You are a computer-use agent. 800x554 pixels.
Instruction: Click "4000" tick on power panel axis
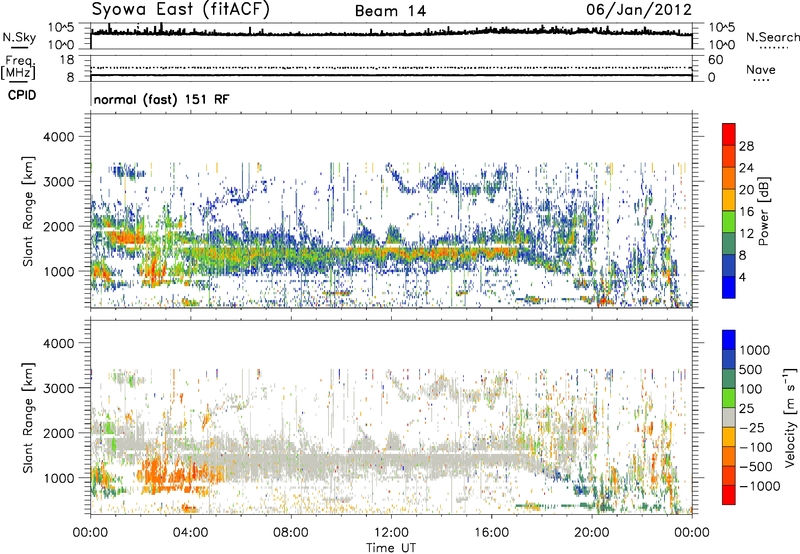click(x=59, y=137)
